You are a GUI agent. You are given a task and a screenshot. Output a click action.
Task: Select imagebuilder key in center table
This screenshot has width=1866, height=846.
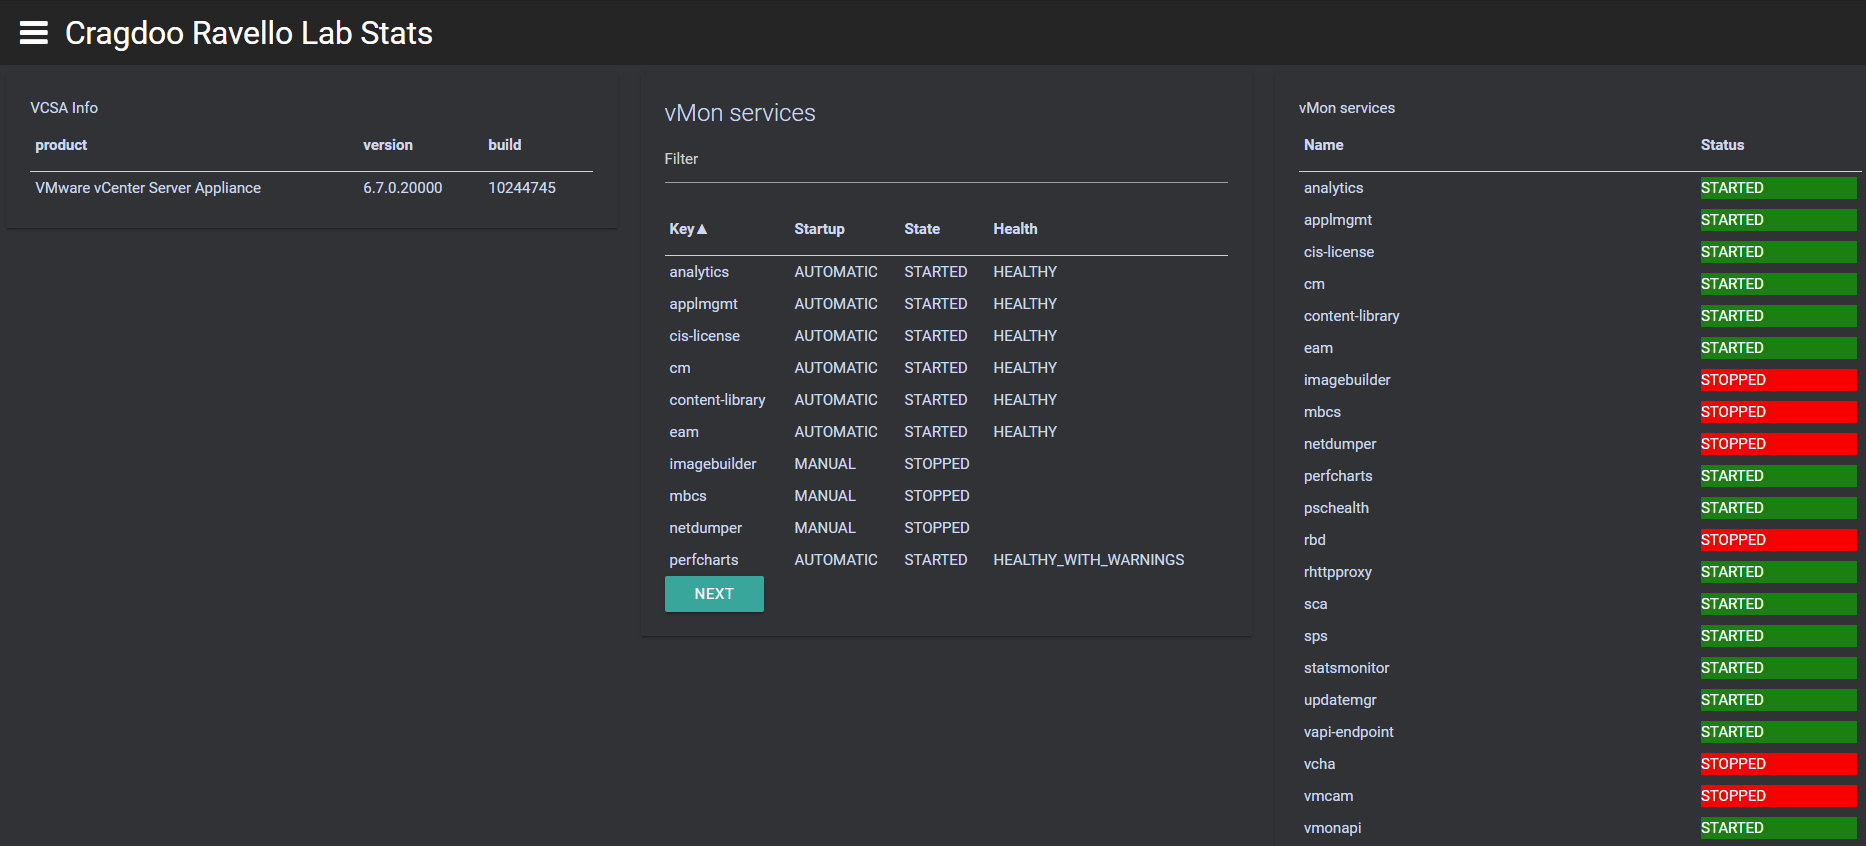713,464
